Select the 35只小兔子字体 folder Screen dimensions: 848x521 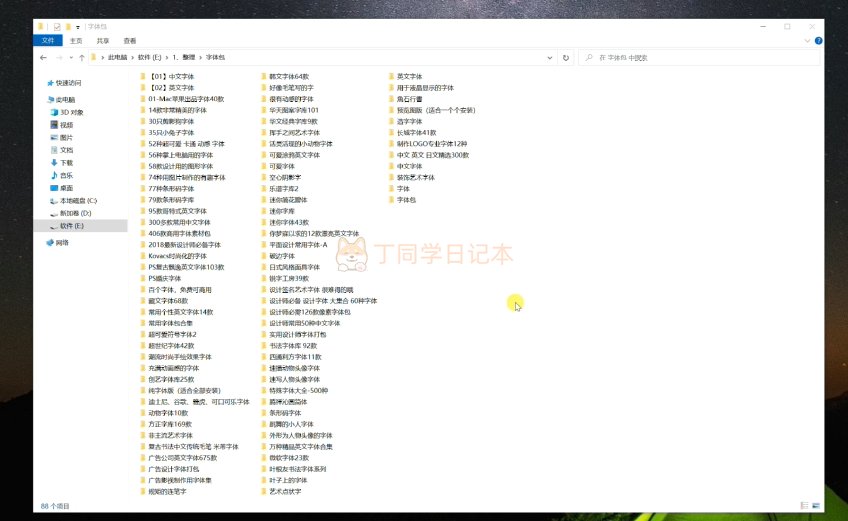click(167, 133)
